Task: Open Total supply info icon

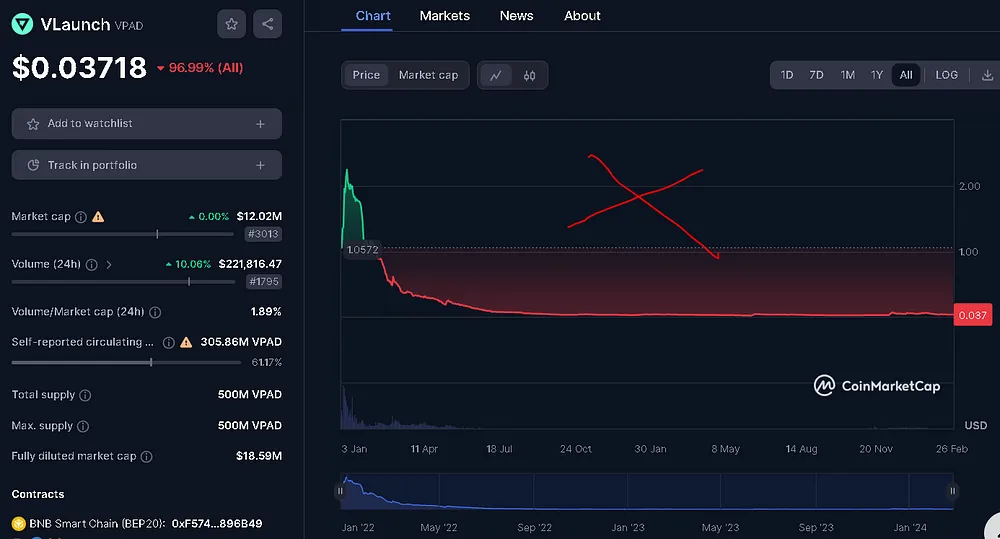Action: [85, 395]
